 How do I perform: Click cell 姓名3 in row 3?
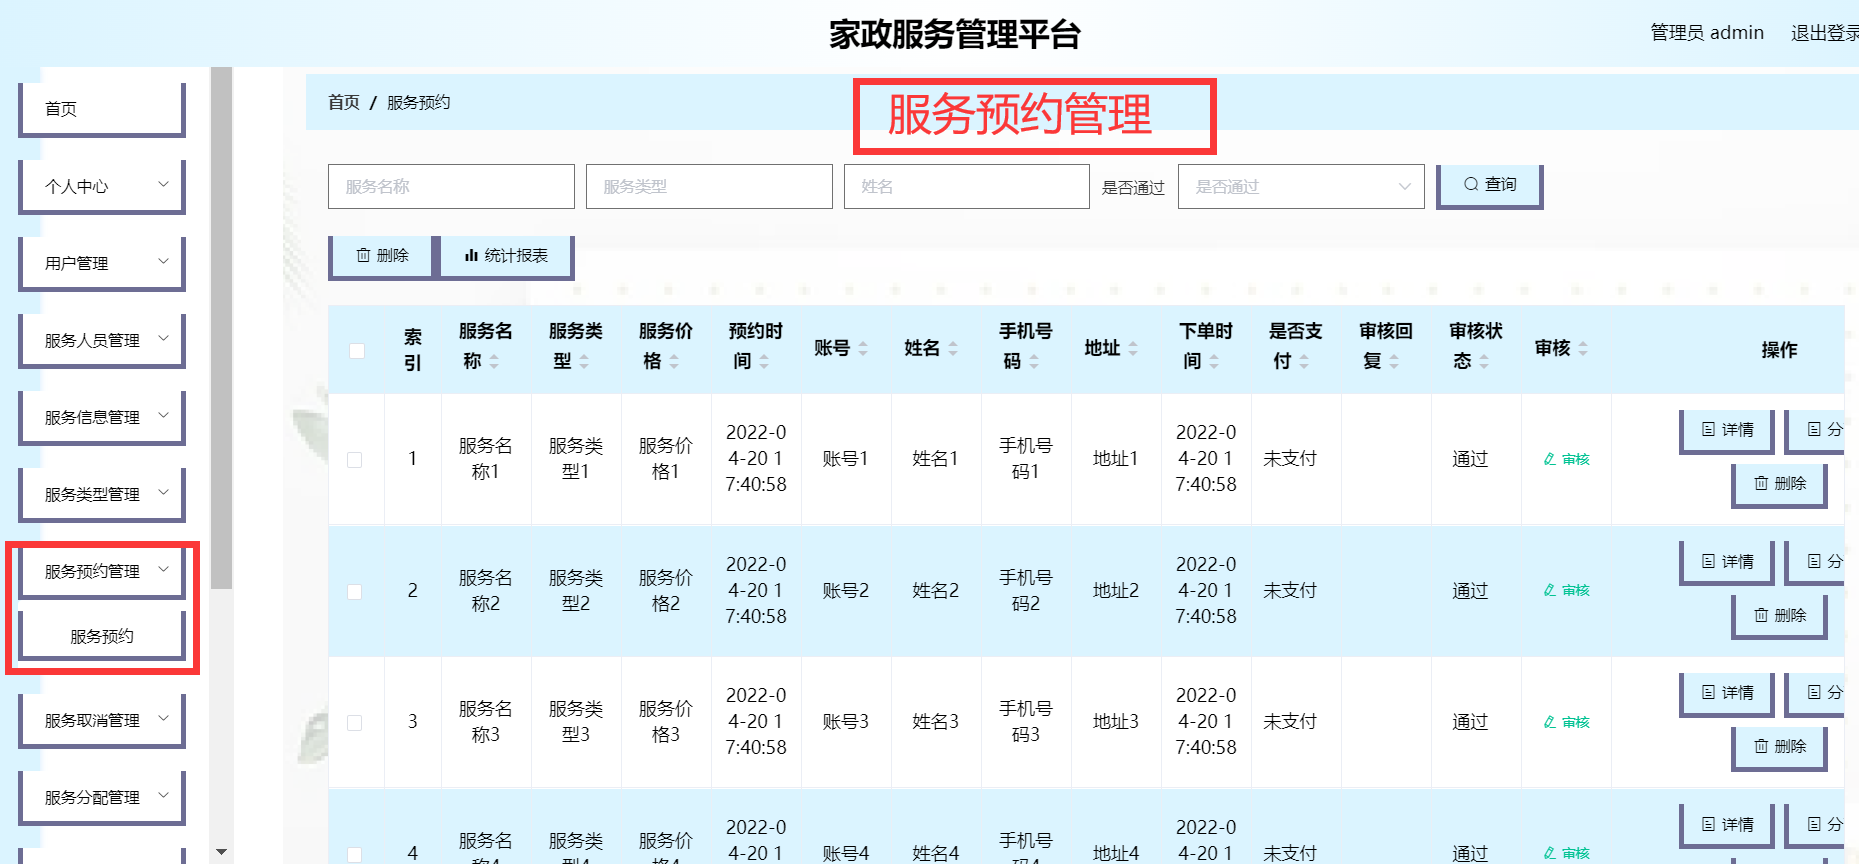tap(936, 722)
